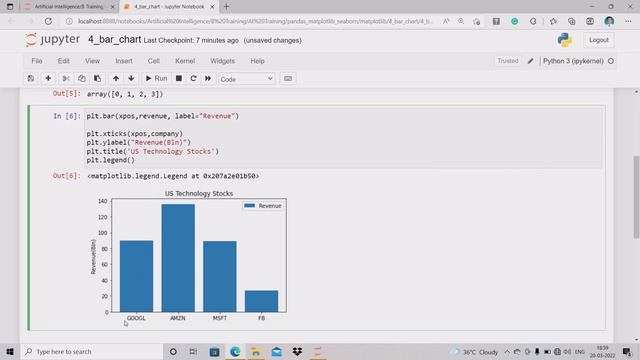
Task: Refresh the page in the browser
Action: [x=48, y=21]
